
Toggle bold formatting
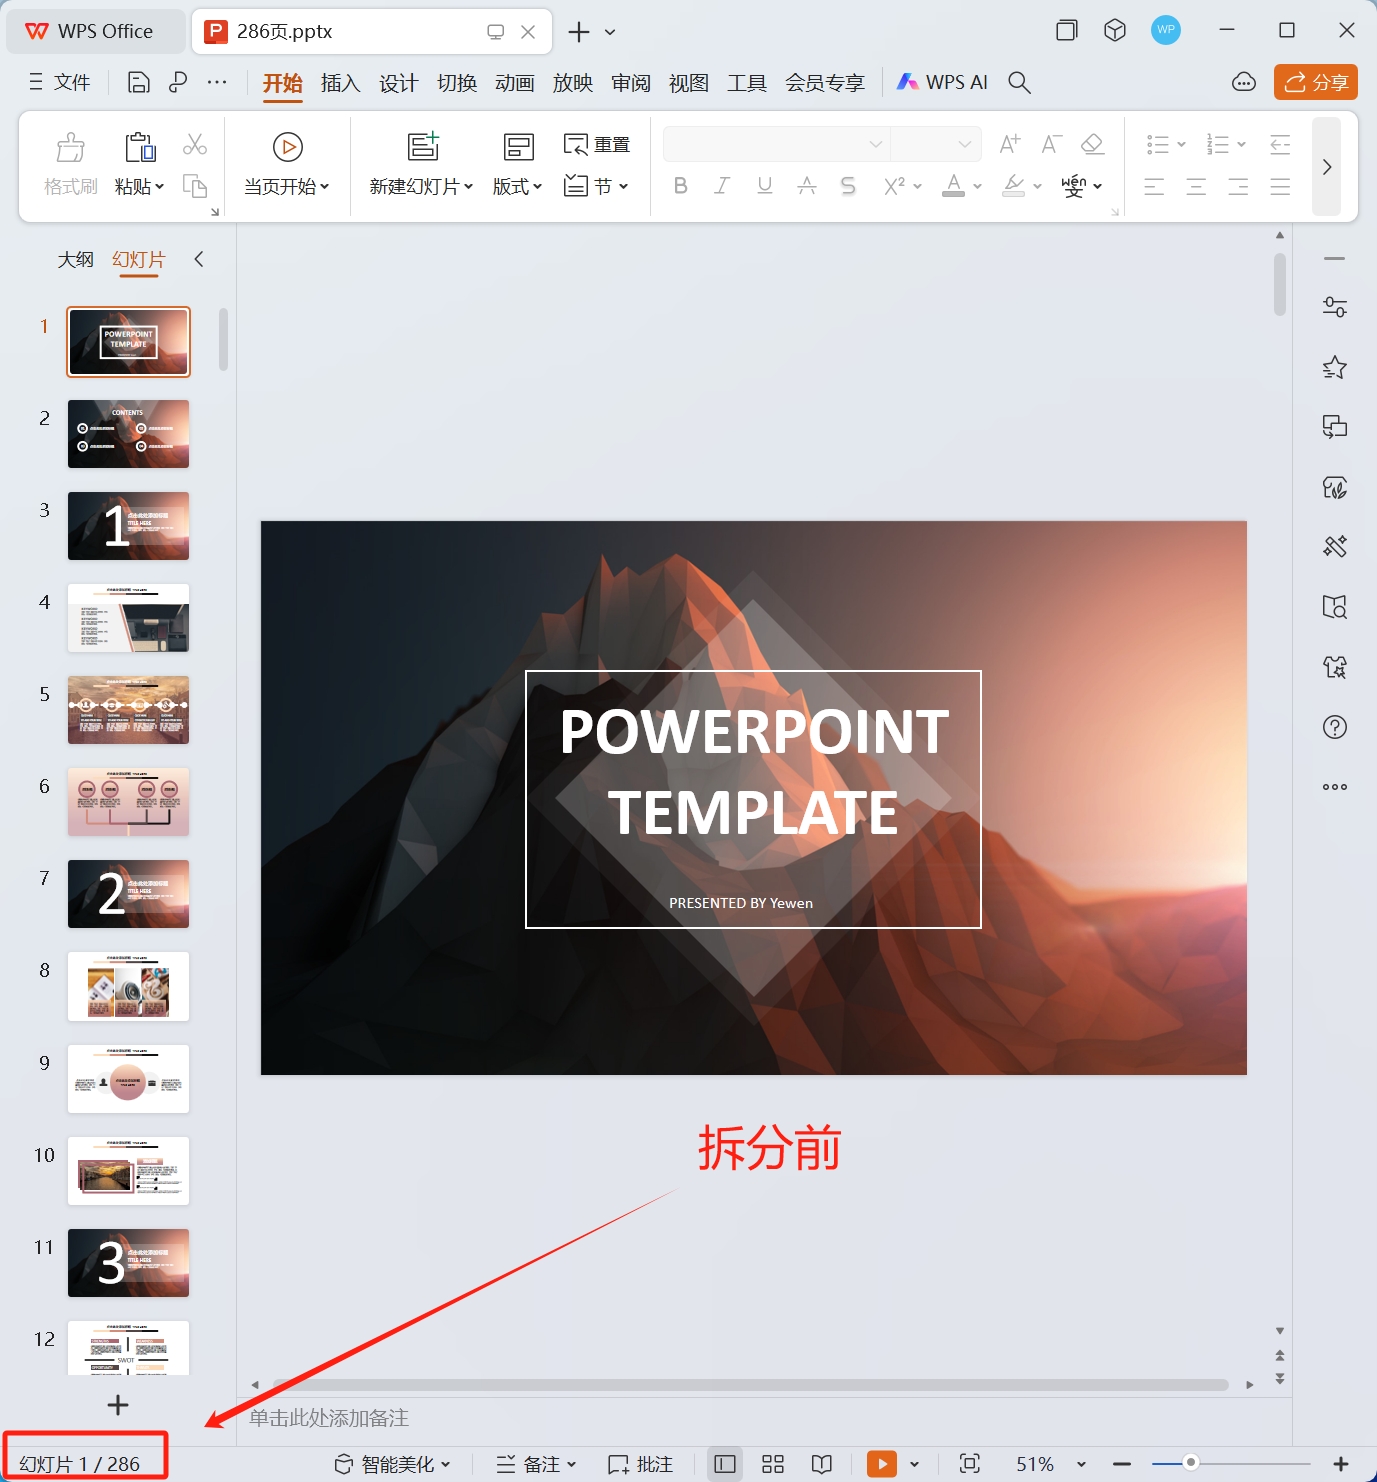[x=680, y=186]
